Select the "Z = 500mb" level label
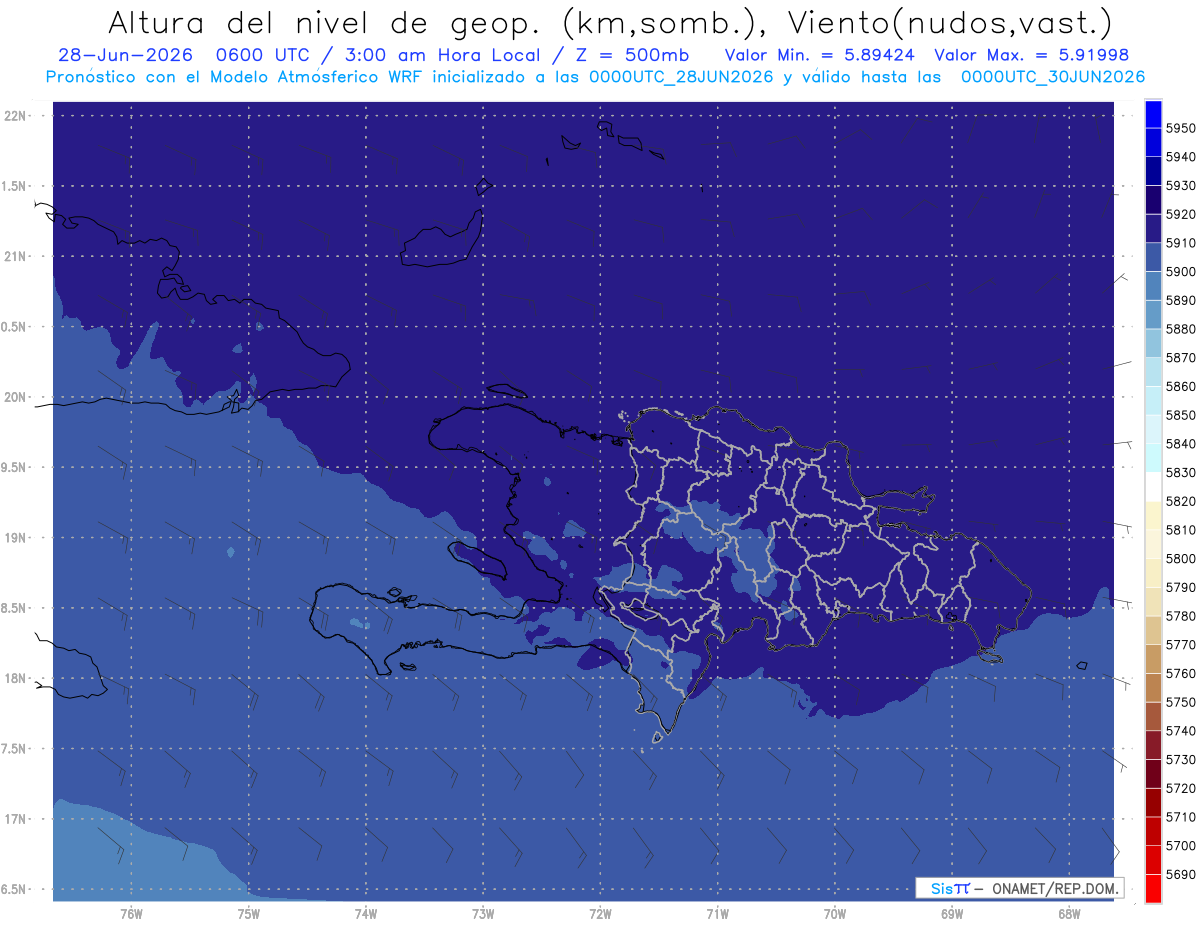This screenshot has width=1200, height=927. (x=633, y=54)
